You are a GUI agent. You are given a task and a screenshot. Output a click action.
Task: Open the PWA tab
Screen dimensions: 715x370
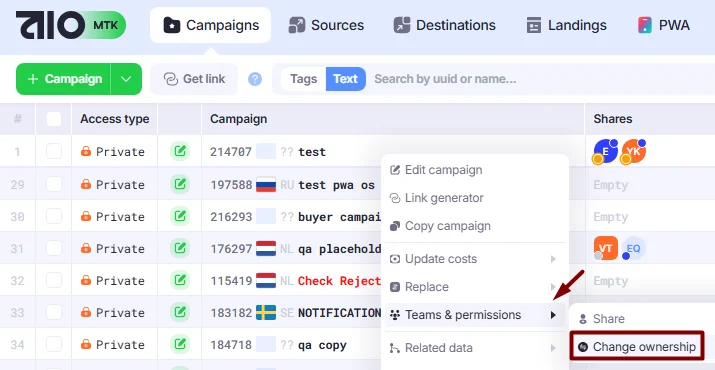[x=663, y=25]
